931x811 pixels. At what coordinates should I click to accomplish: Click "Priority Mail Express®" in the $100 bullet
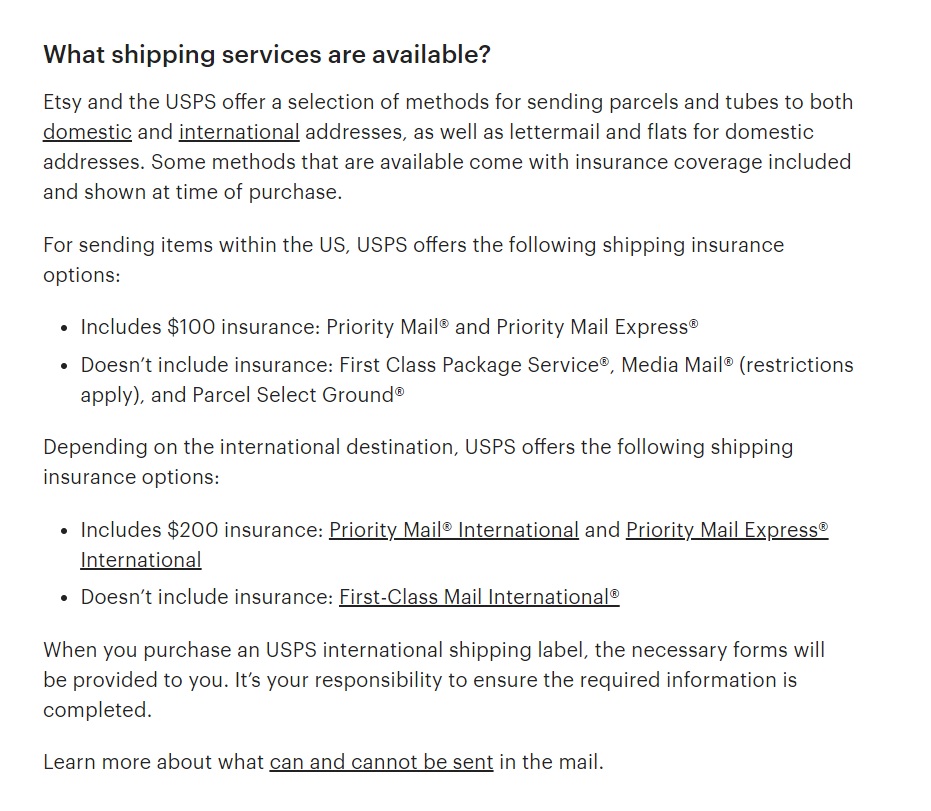(596, 327)
